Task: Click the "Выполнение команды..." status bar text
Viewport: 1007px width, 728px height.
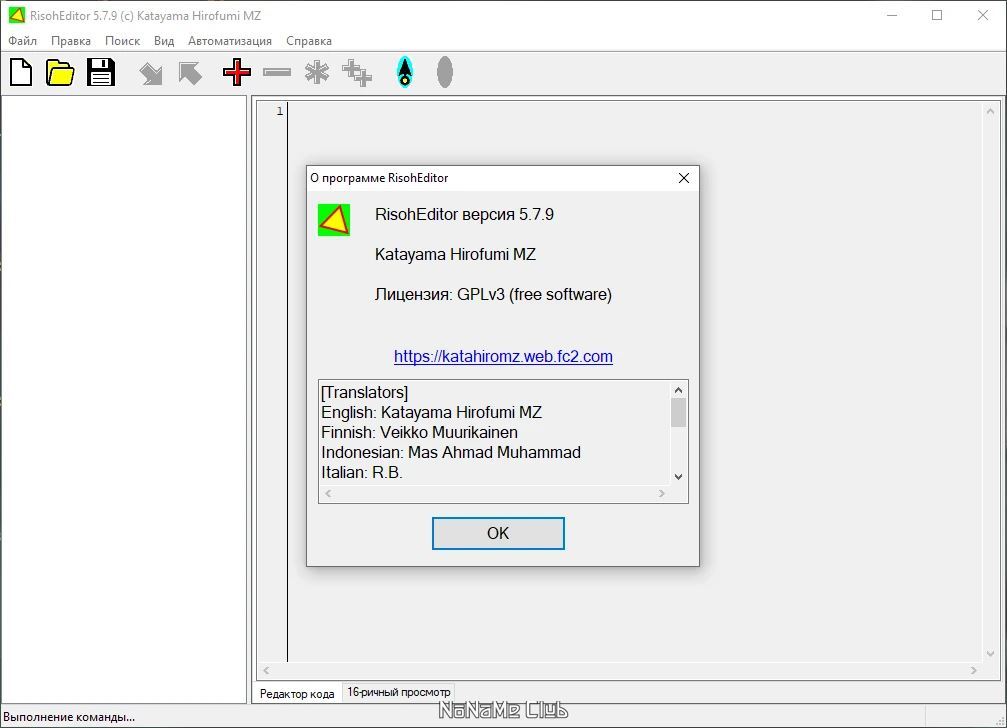Action: click(x=69, y=717)
